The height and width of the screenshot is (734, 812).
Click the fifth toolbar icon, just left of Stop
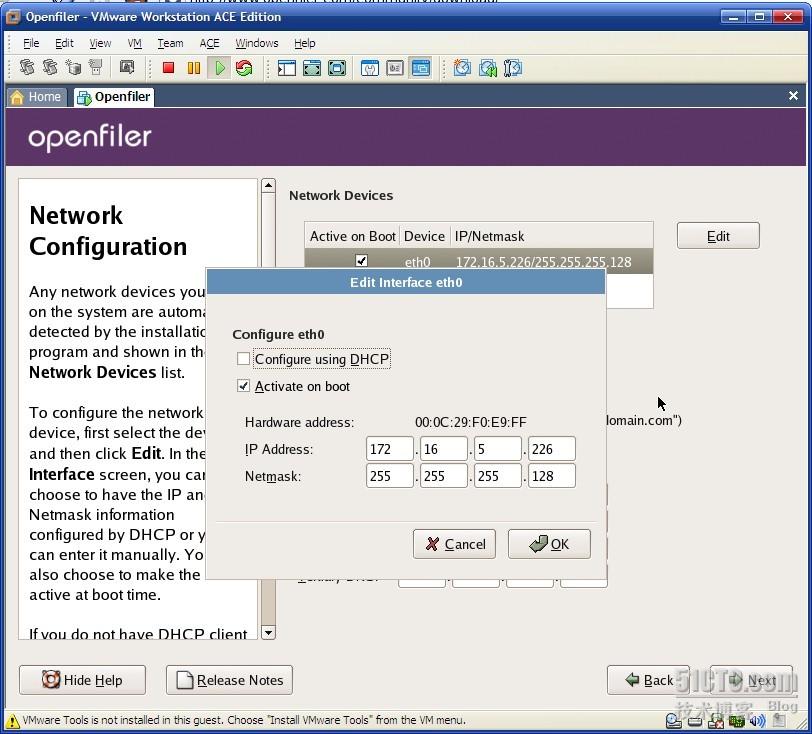[x=127, y=67]
